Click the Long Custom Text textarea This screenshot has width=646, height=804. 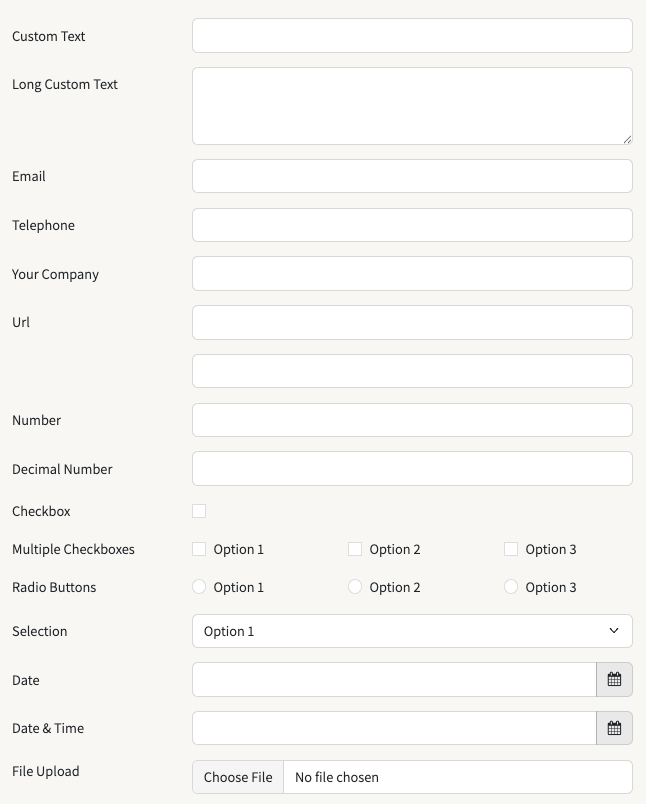click(x=412, y=104)
